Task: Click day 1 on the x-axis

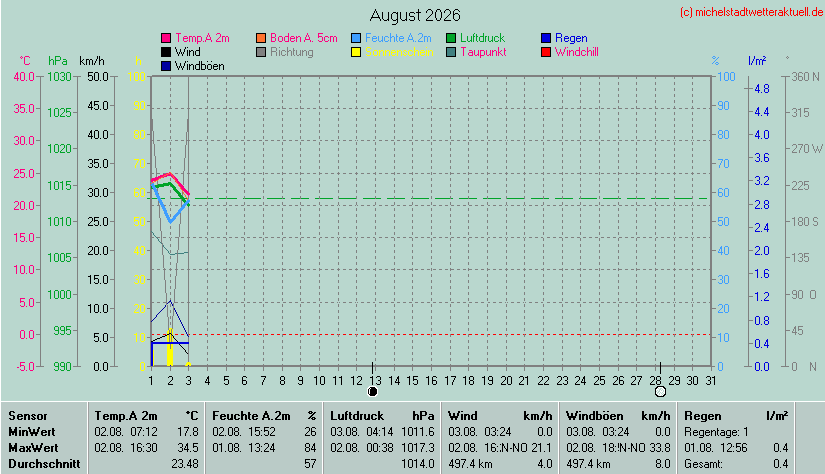Action: point(152,380)
